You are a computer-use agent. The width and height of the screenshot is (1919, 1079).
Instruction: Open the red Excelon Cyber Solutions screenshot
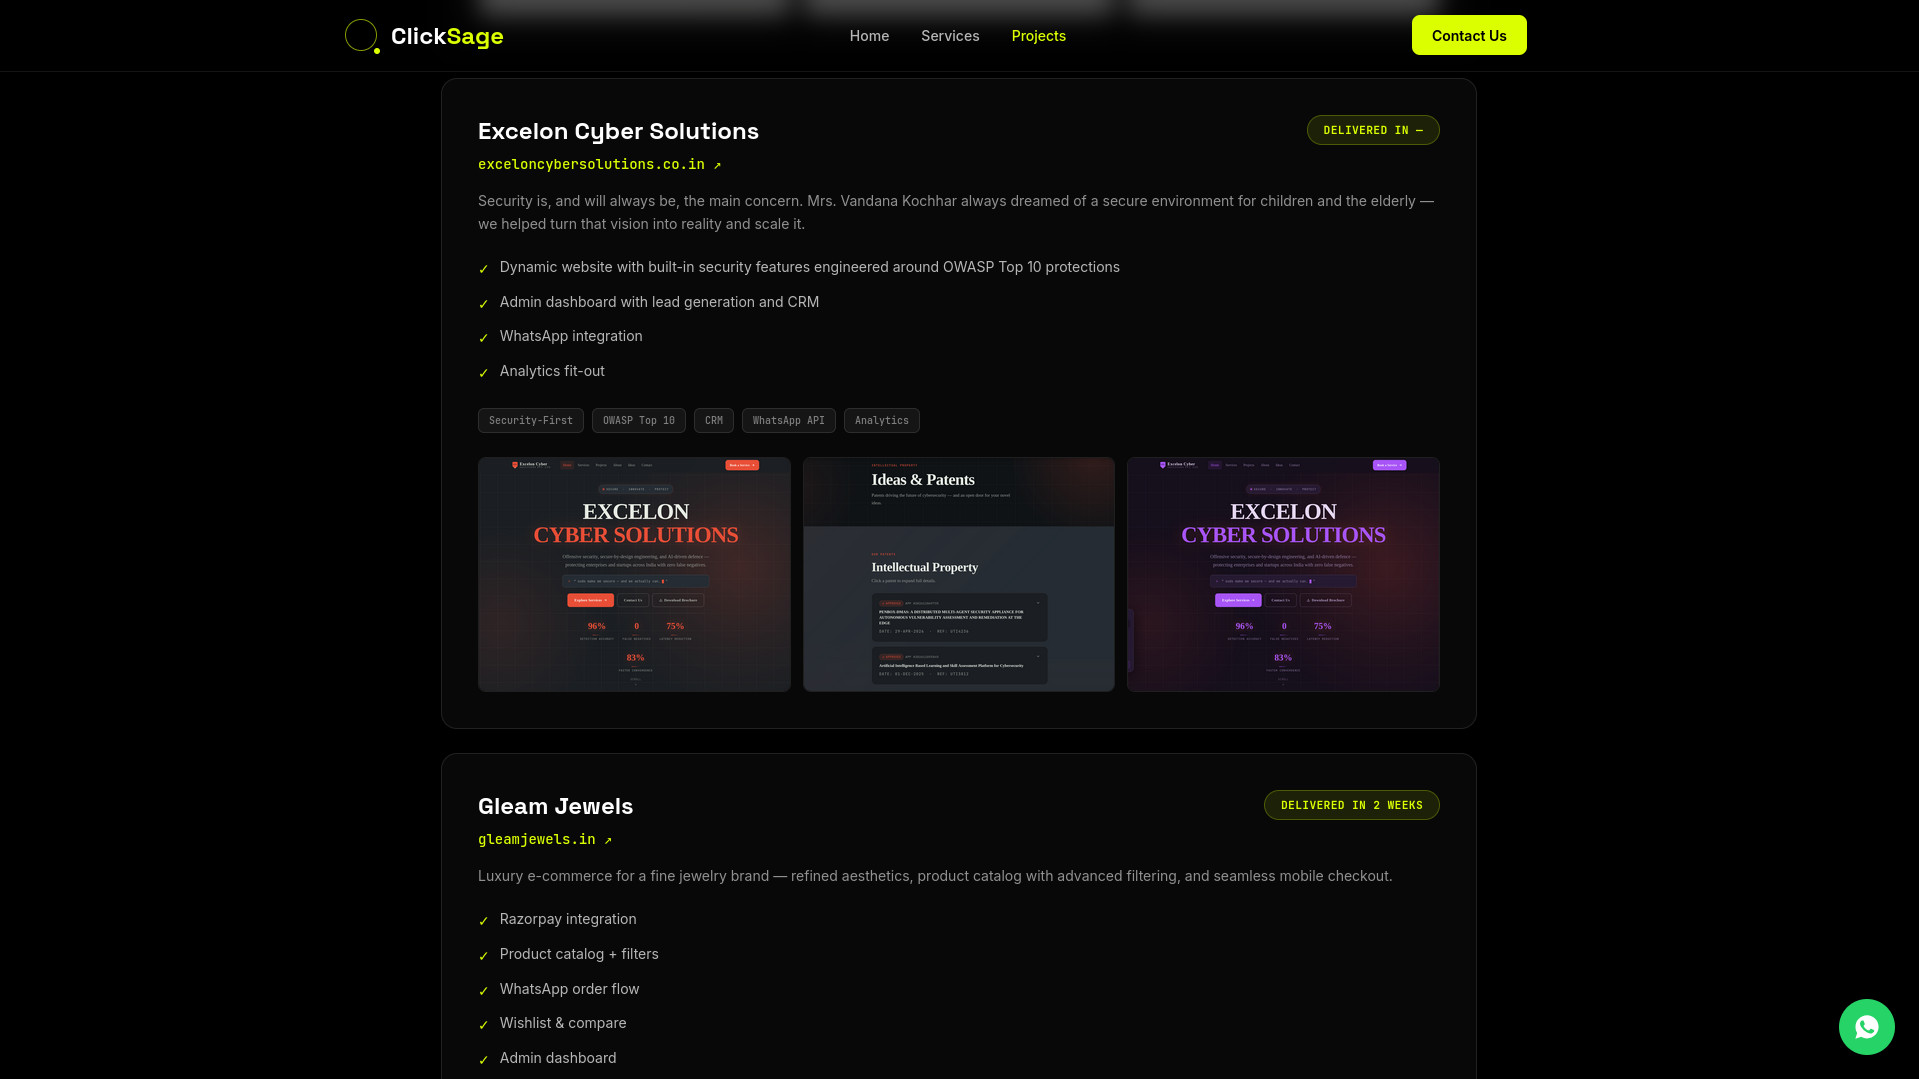point(634,574)
